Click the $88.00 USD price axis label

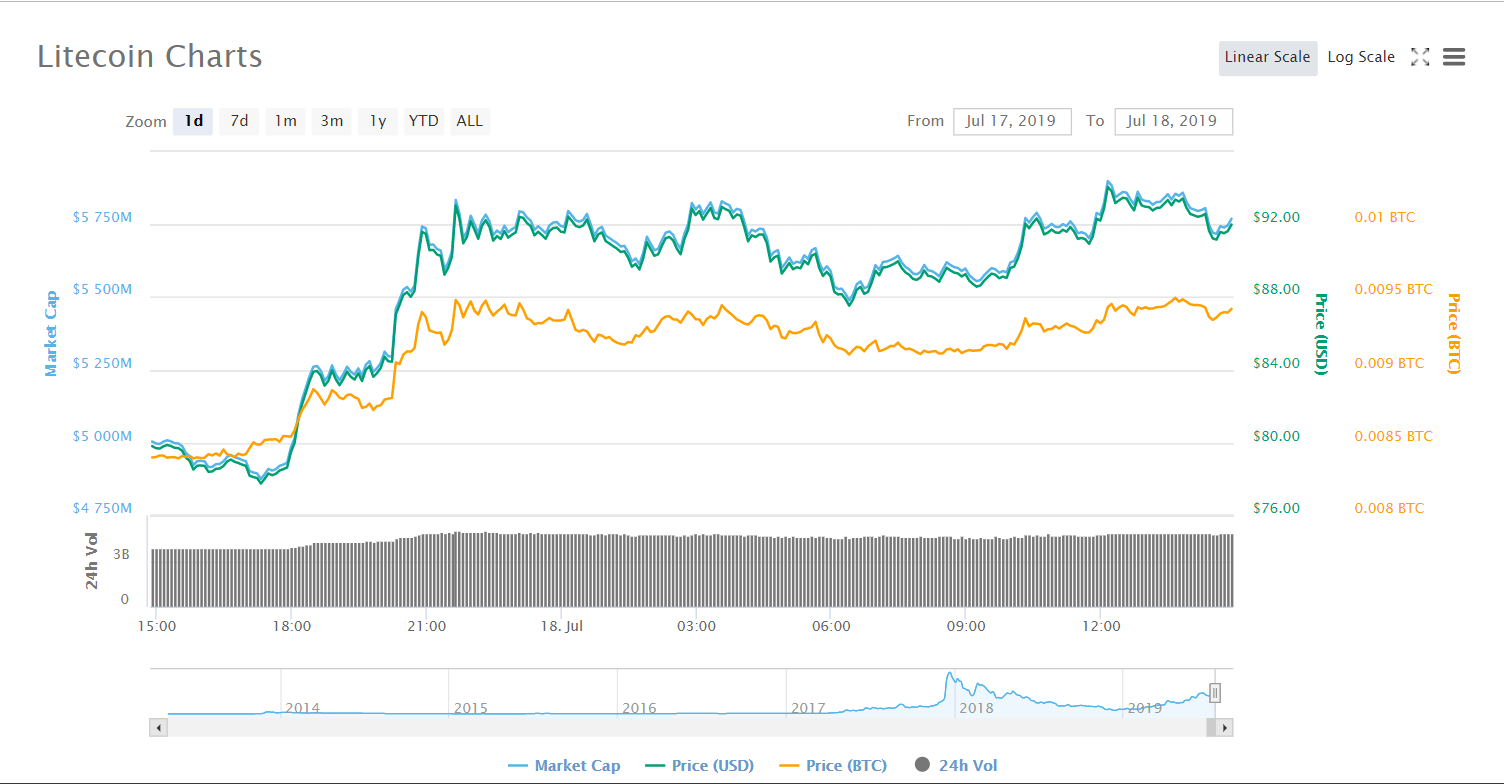point(1277,290)
